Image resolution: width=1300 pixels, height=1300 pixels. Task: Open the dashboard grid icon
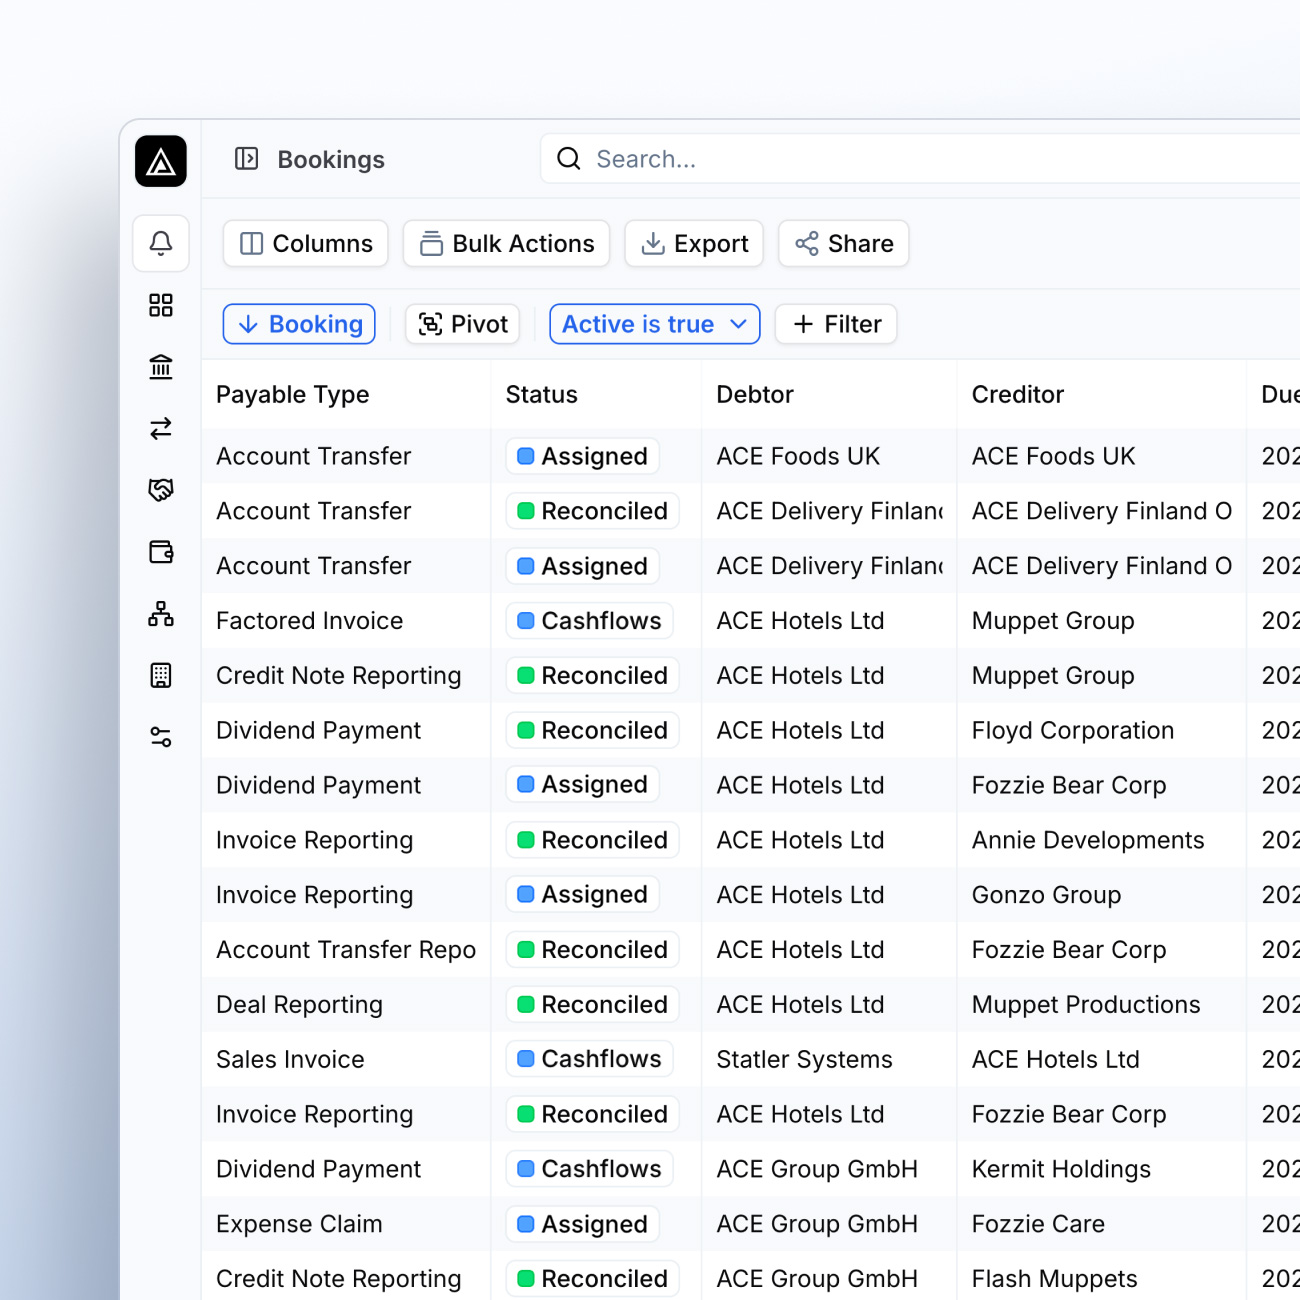pos(161,305)
